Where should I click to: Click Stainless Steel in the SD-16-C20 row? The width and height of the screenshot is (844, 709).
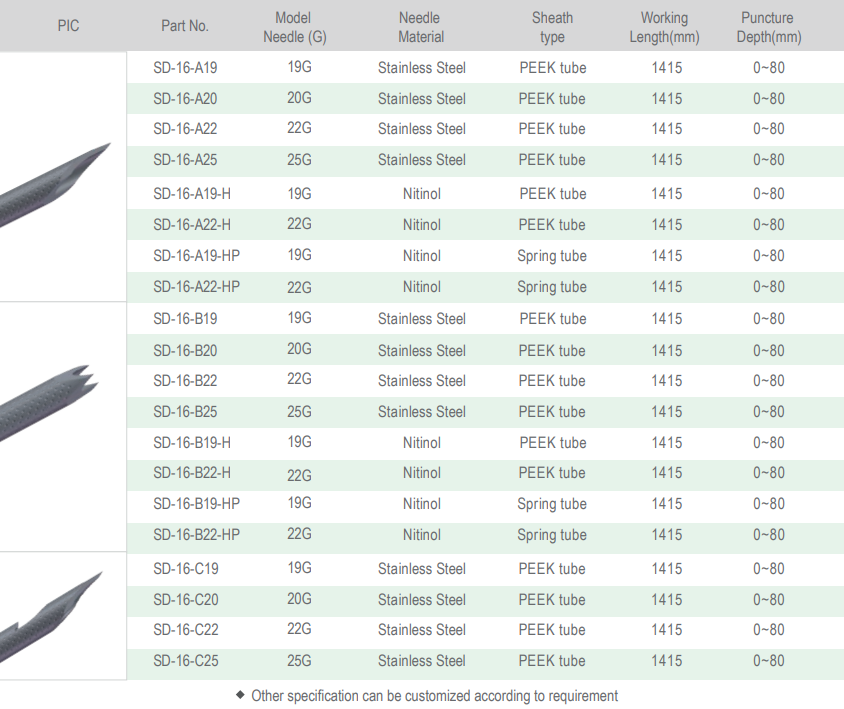421,600
